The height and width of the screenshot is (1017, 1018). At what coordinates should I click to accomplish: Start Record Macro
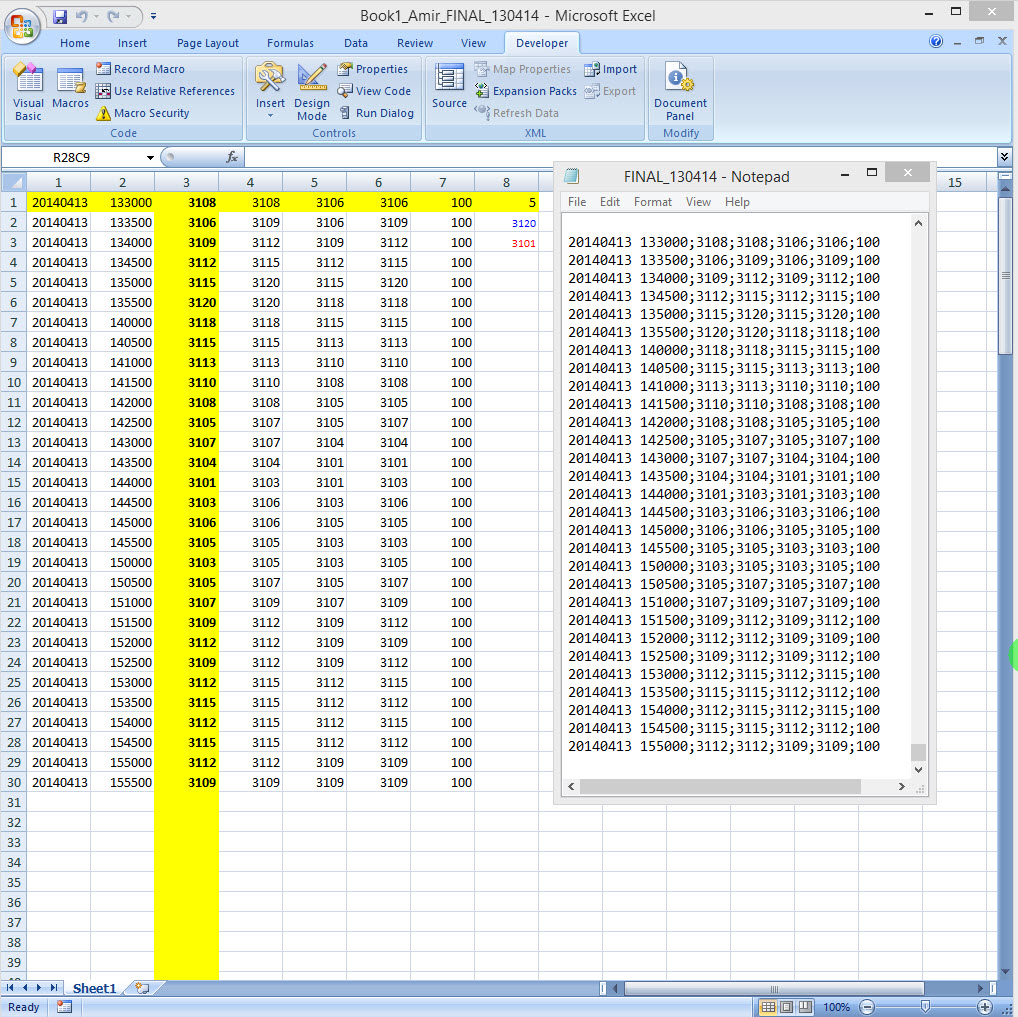tap(140, 69)
